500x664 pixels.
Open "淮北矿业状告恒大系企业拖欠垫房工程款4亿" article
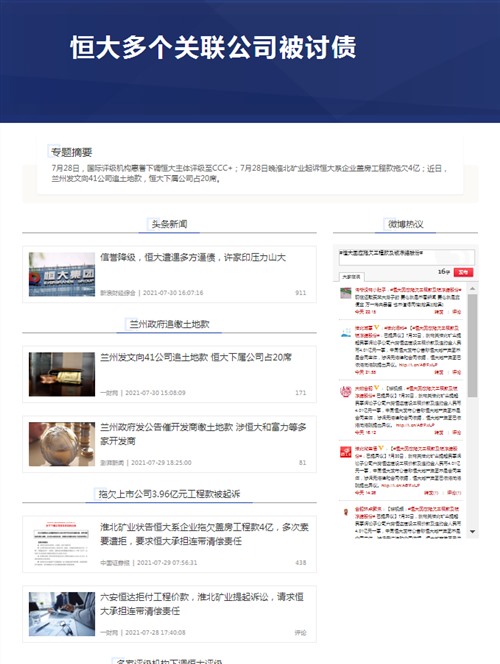pos(204,534)
